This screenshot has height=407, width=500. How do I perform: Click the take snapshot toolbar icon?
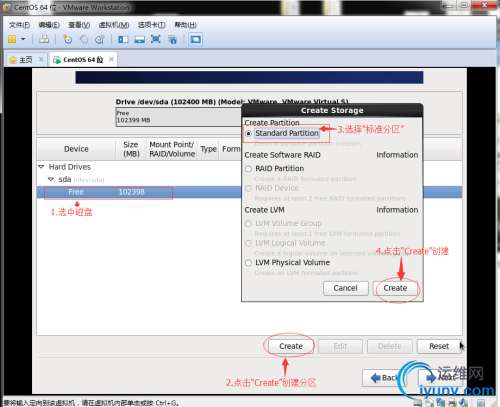67,39
